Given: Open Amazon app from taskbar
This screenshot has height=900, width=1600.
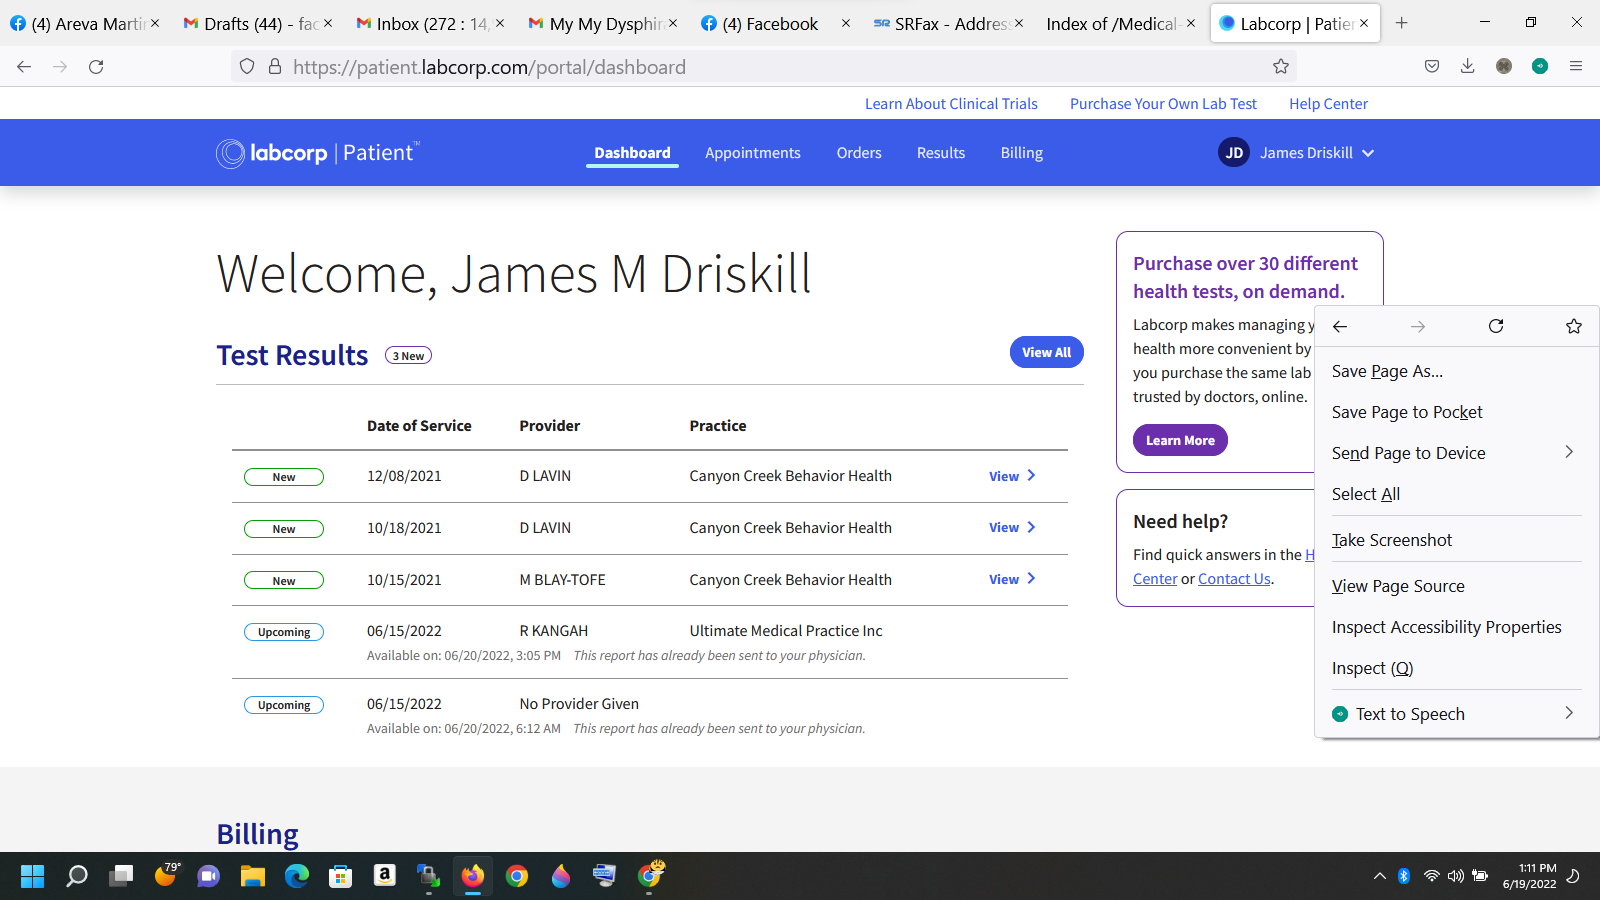Looking at the screenshot, I should 385,876.
